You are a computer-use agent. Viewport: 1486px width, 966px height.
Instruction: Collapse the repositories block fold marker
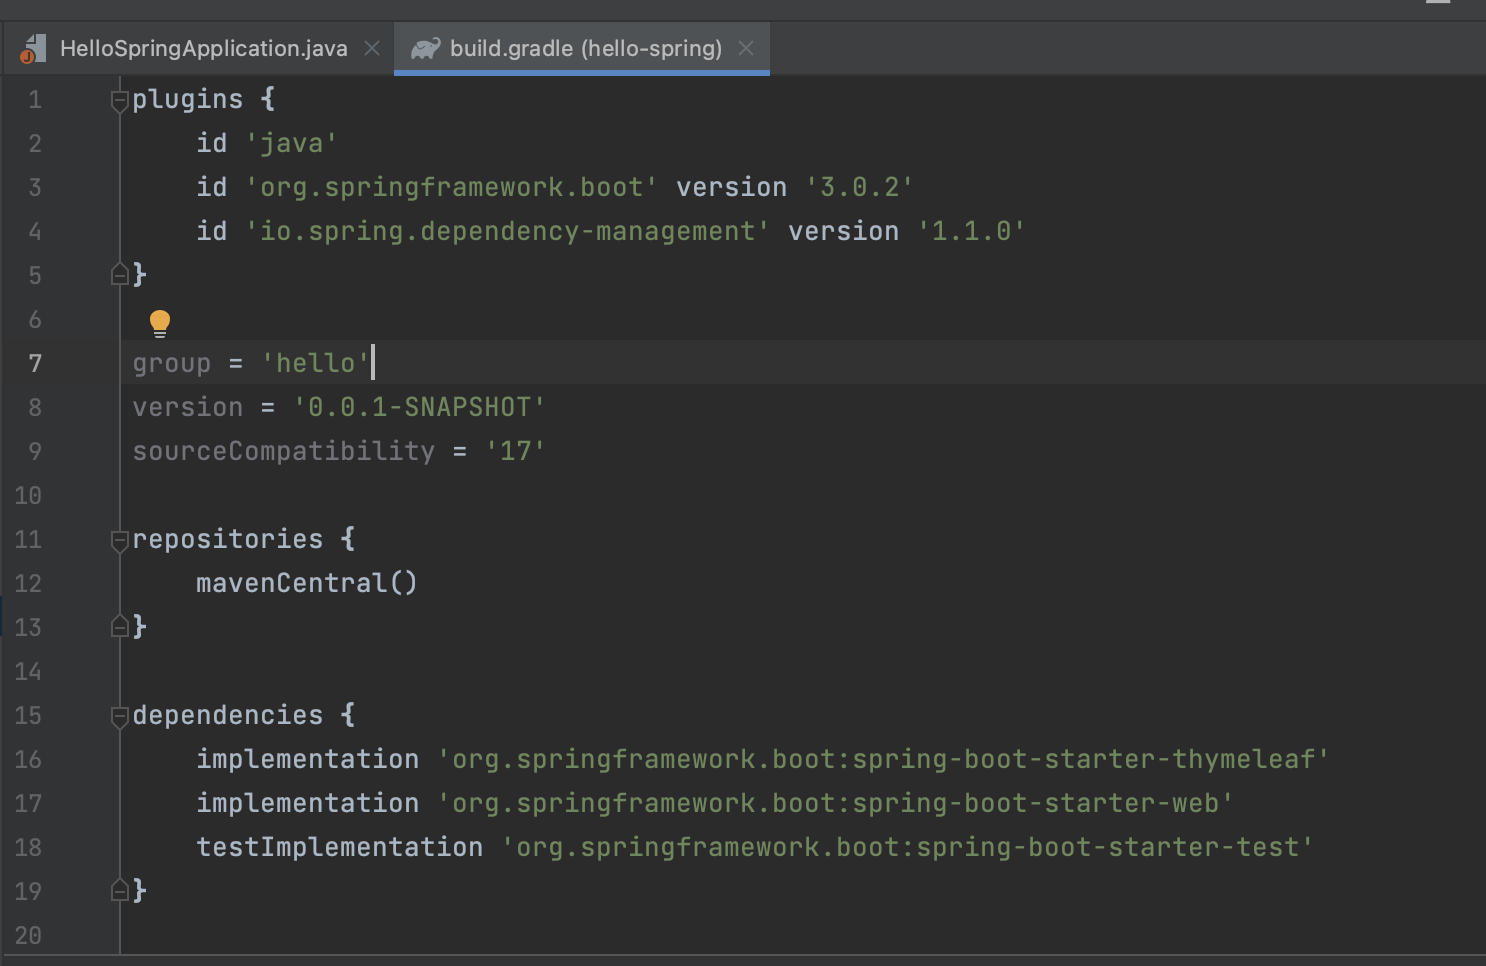[120, 540]
